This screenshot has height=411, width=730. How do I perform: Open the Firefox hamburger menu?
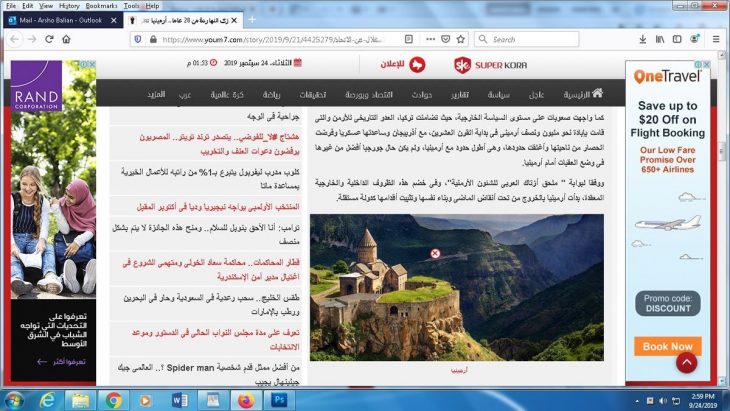click(716, 40)
